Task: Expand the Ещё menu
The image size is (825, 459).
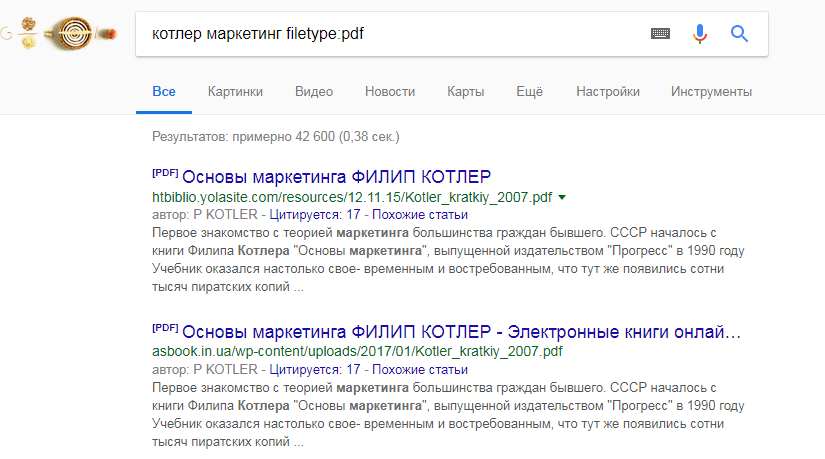Action: [529, 92]
